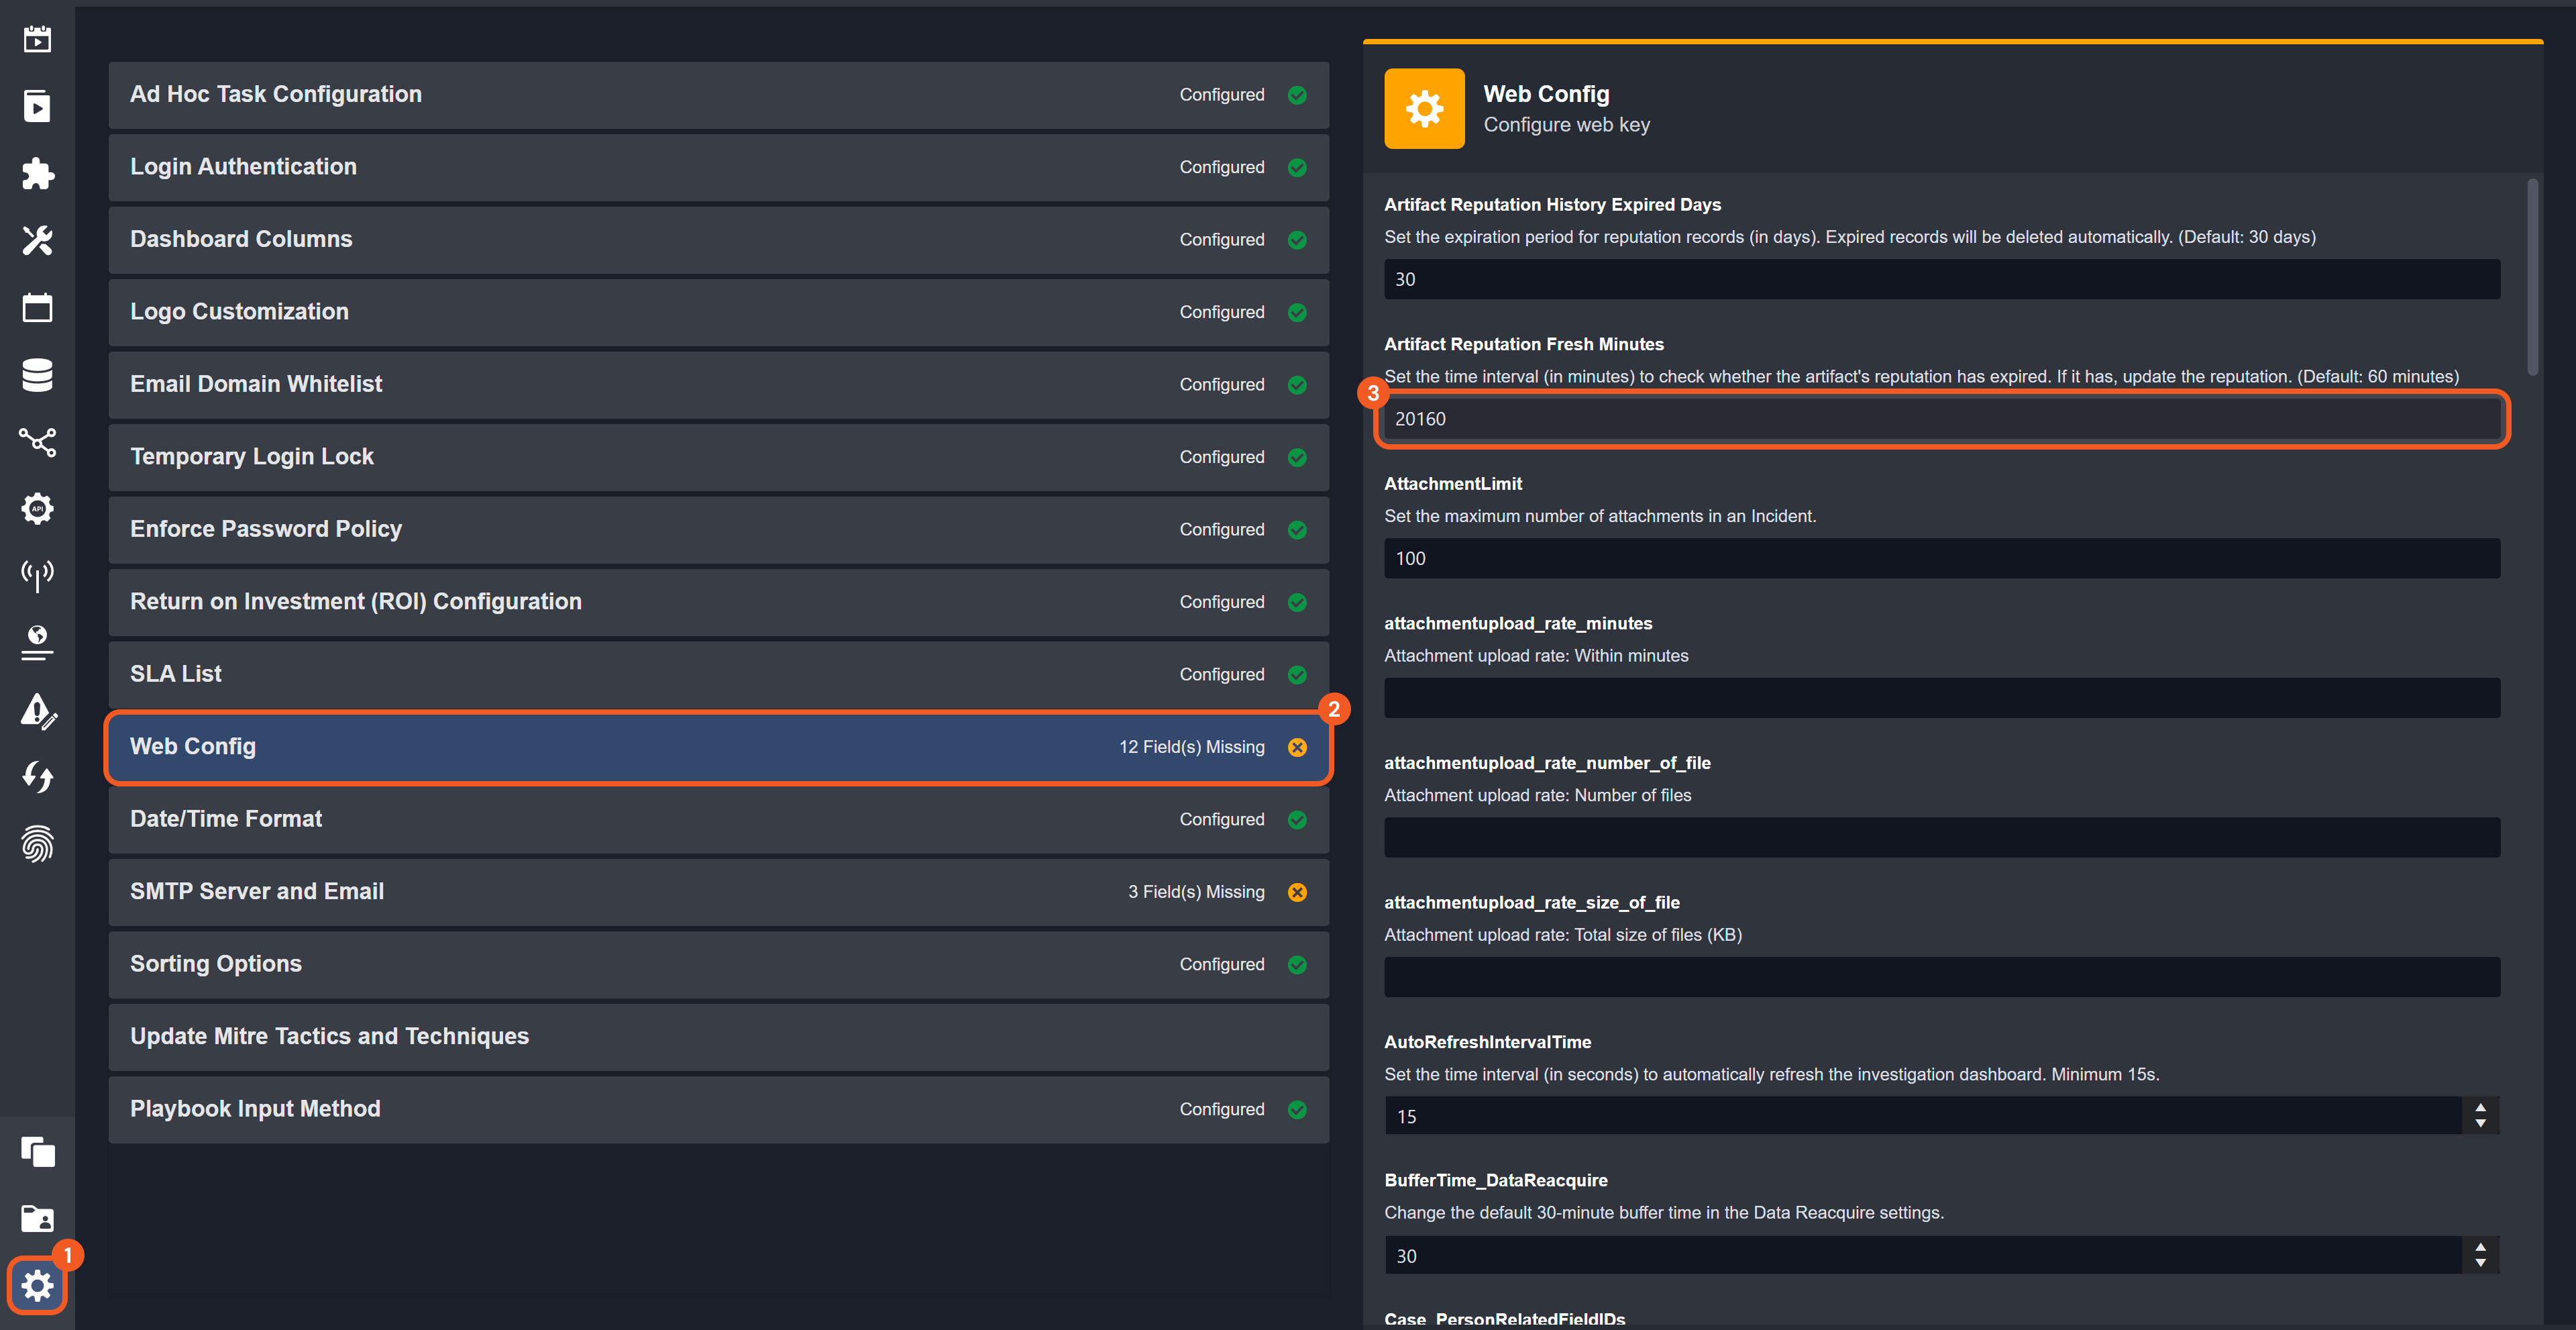The height and width of the screenshot is (1330, 2576).
Task: Open the puzzle-piece integrations icon
Action: point(37,174)
